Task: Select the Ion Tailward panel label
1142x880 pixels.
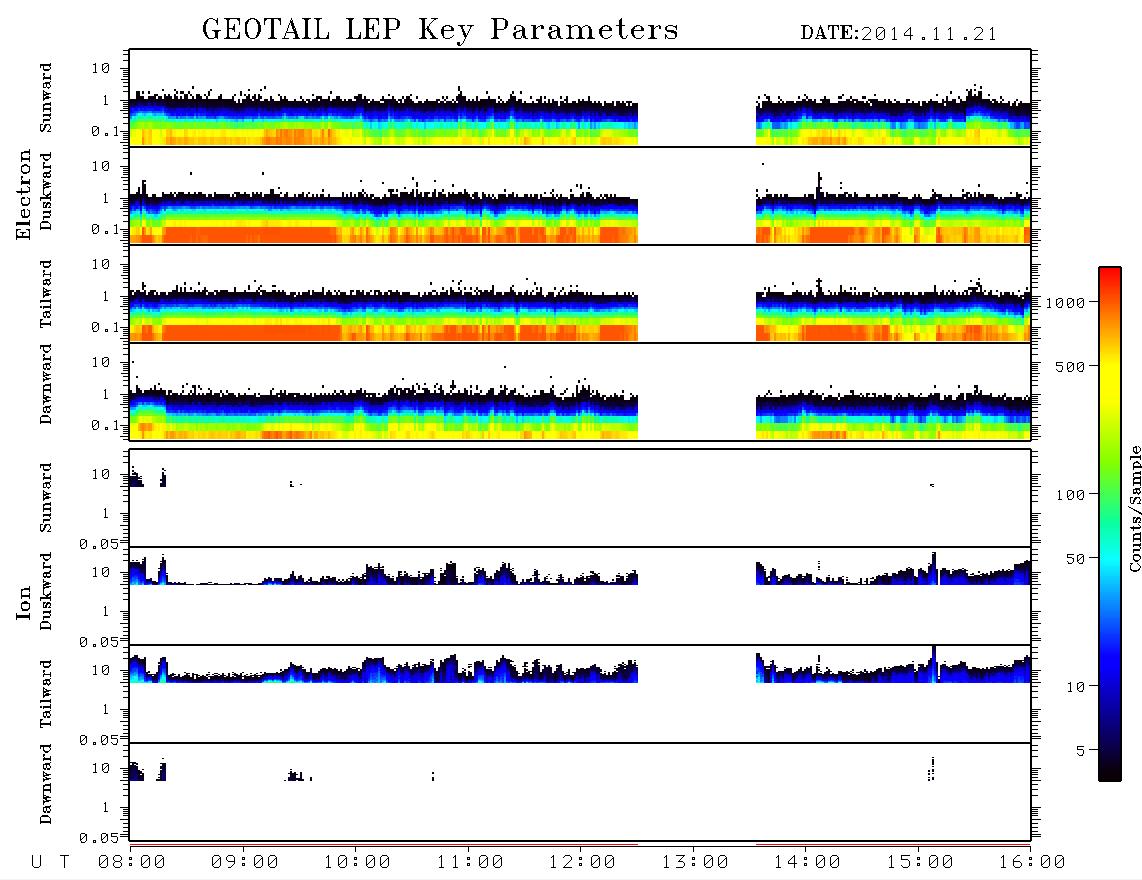Action: [46, 694]
